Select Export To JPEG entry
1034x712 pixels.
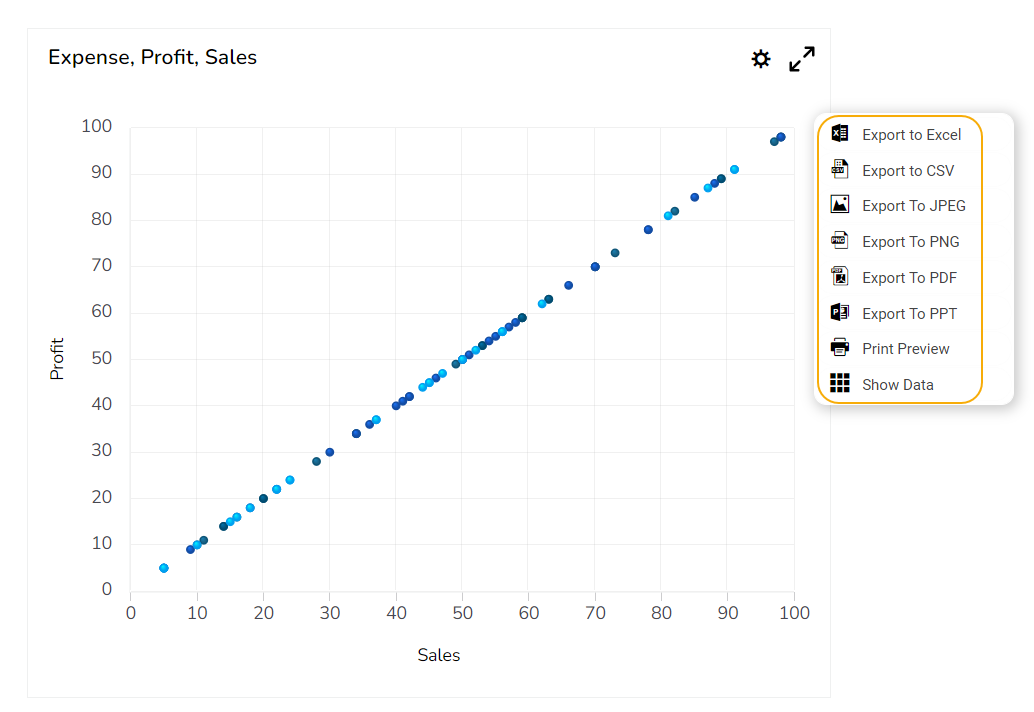914,206
